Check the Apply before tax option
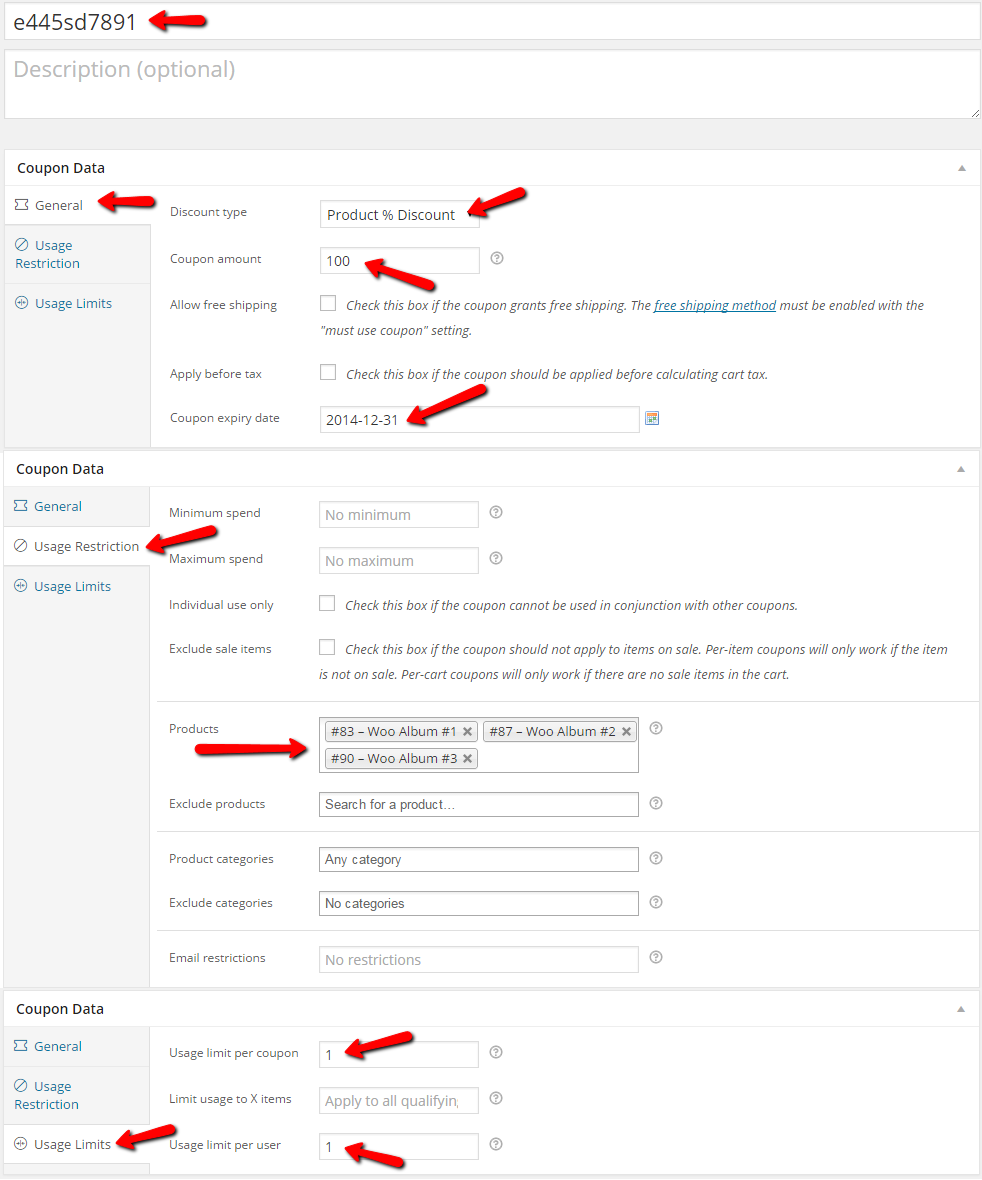The image size is (982, 1180). point(328,371)
